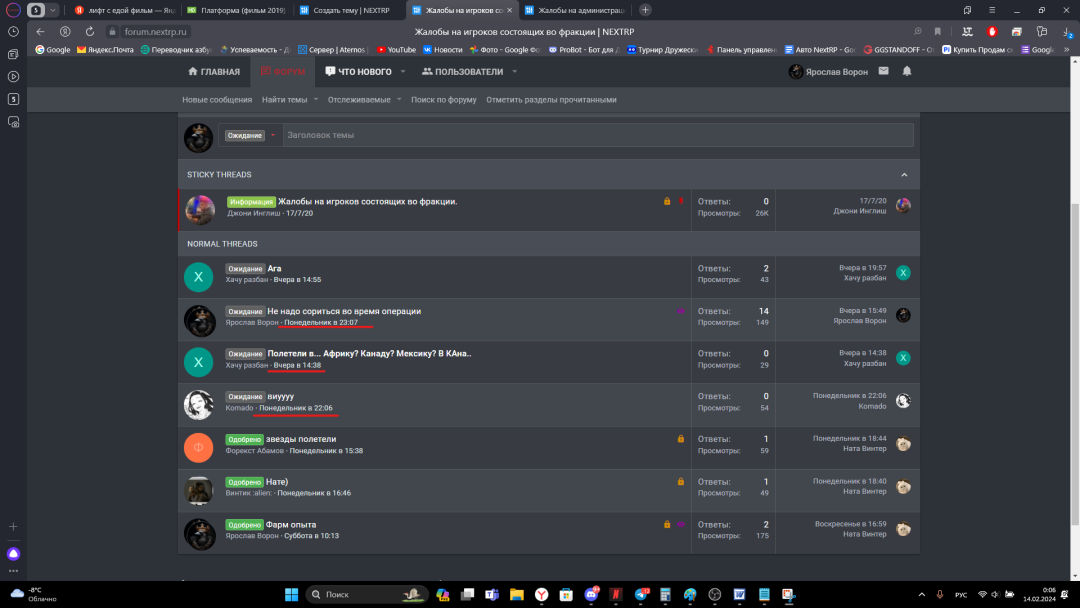Open Microsoft Store from the taskbar
1080x608 pixels.
(x=566, y=594)
